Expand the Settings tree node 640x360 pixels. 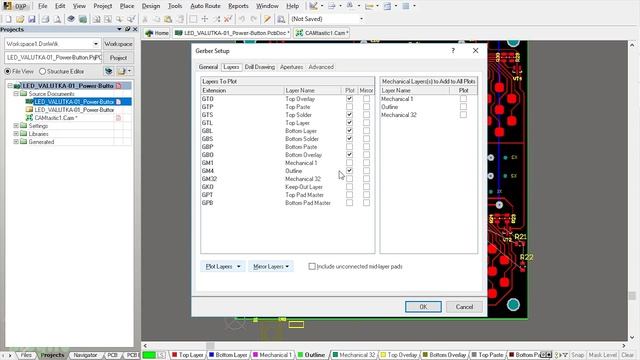click(16, 126)
